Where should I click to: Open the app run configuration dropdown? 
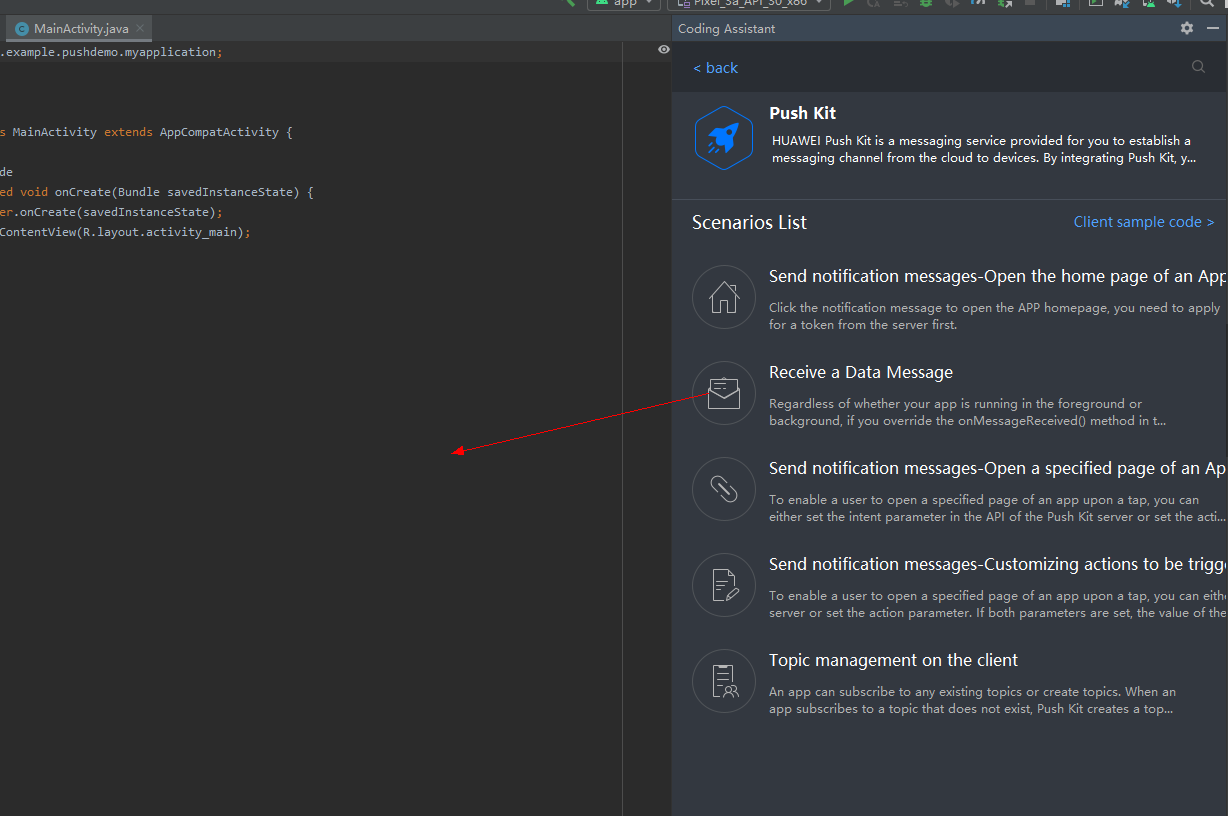click(x=624, y=3)
